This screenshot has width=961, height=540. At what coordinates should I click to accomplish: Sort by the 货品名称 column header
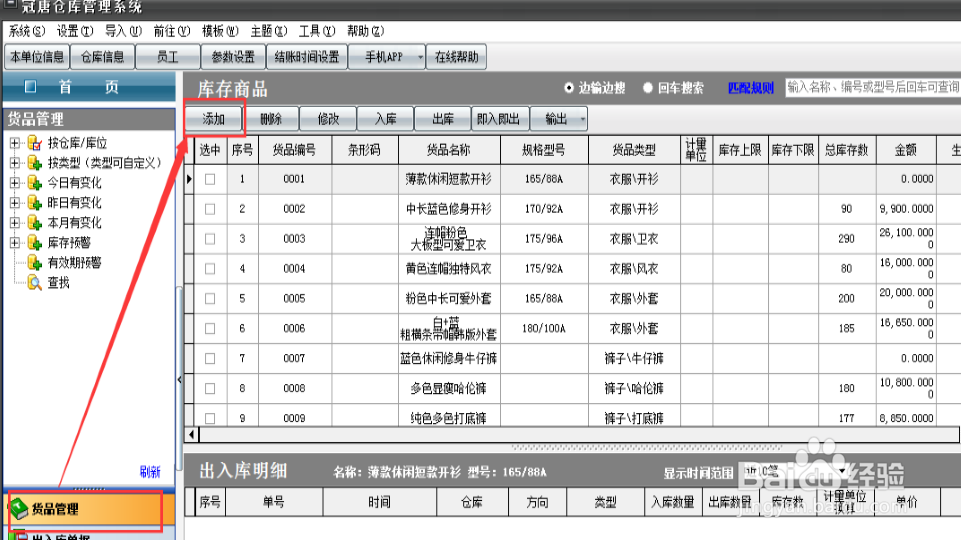pyautogui.click(x=449, y=150)
